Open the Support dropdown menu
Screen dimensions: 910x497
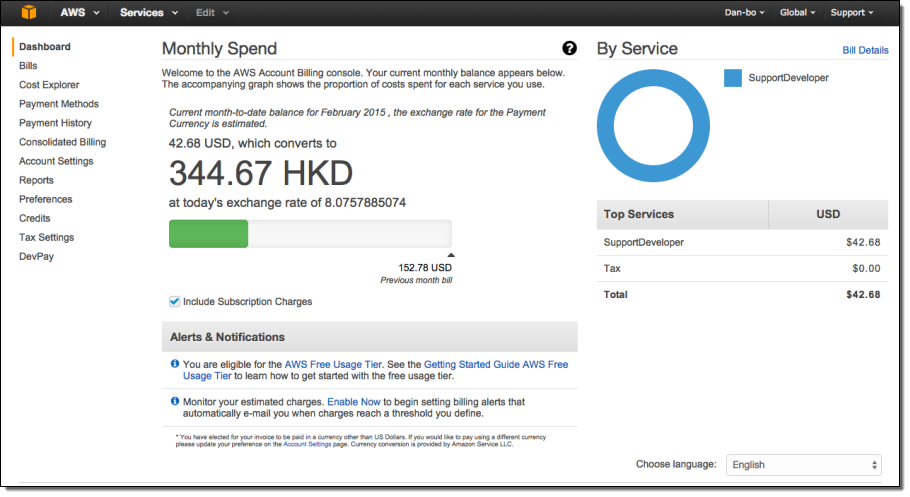(851, 12)
